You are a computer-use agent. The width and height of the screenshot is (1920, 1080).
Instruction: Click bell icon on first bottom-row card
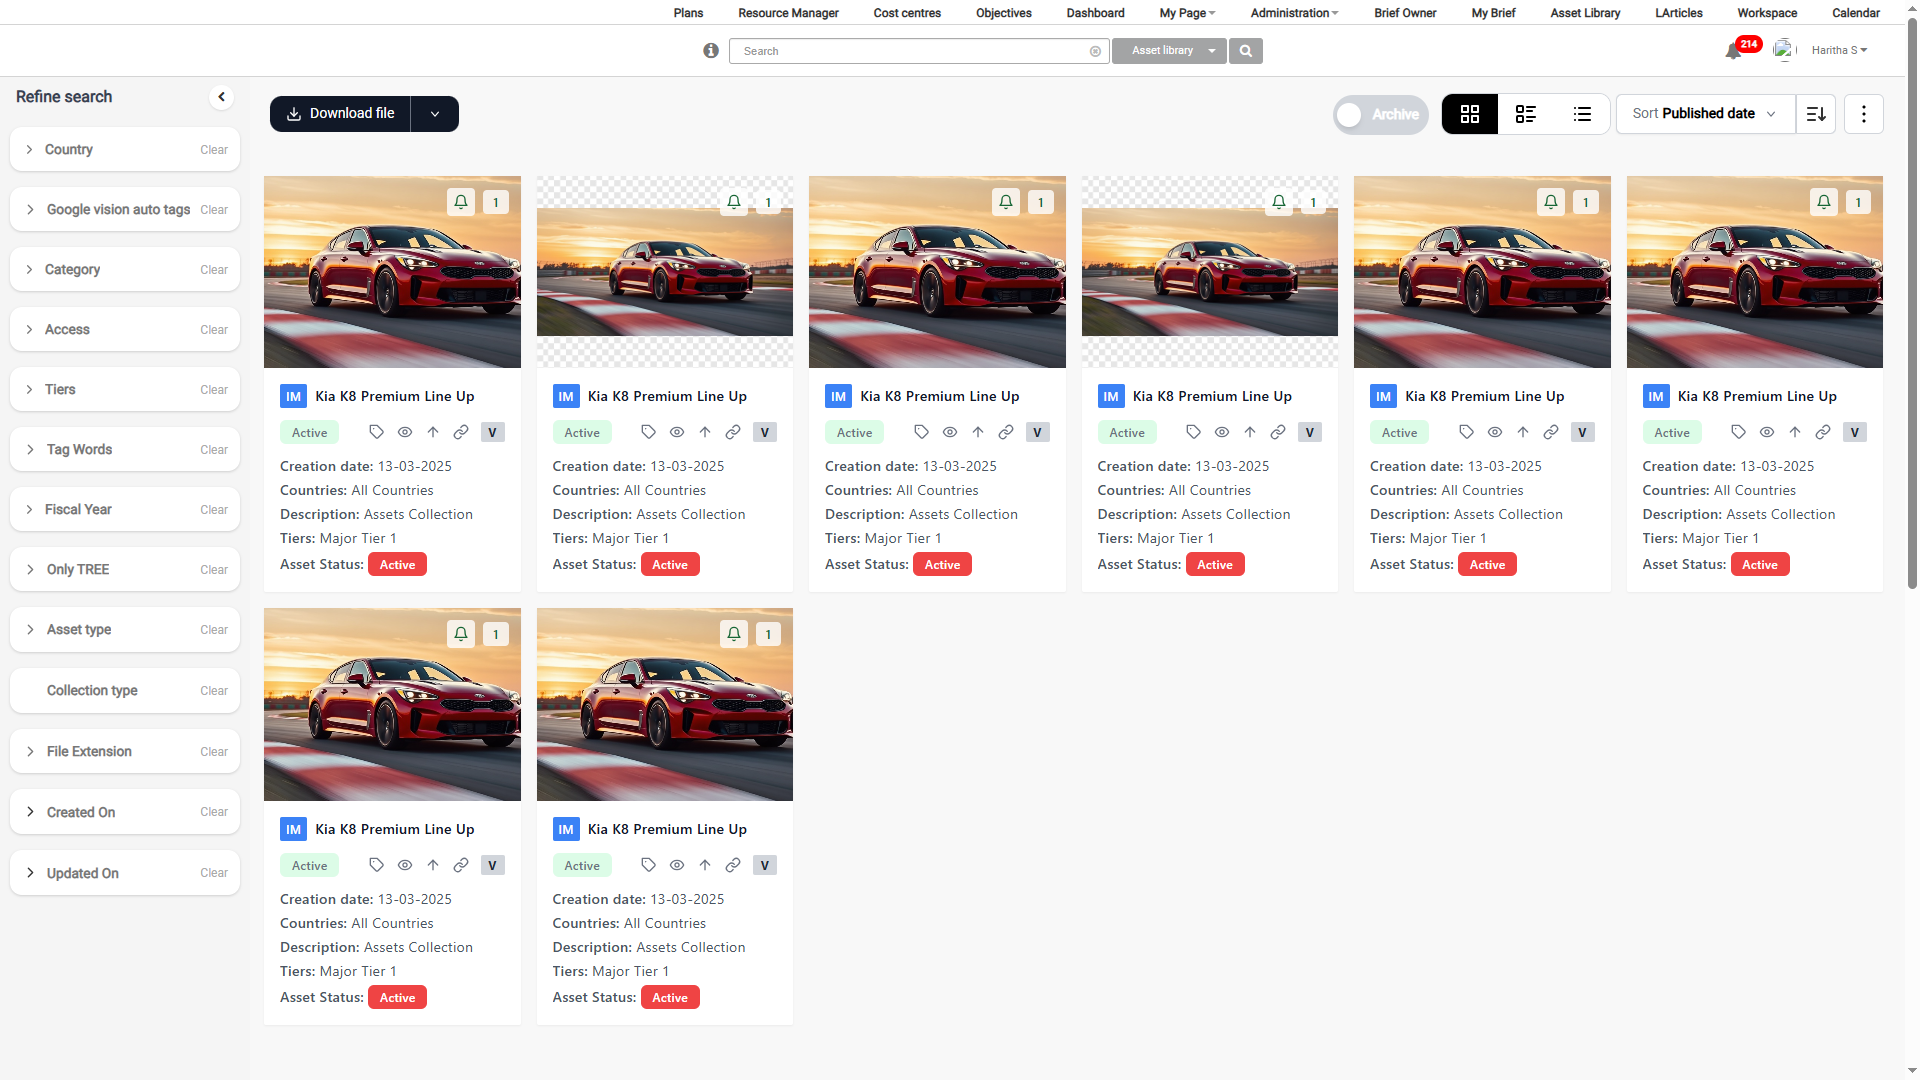click(461, 634)
